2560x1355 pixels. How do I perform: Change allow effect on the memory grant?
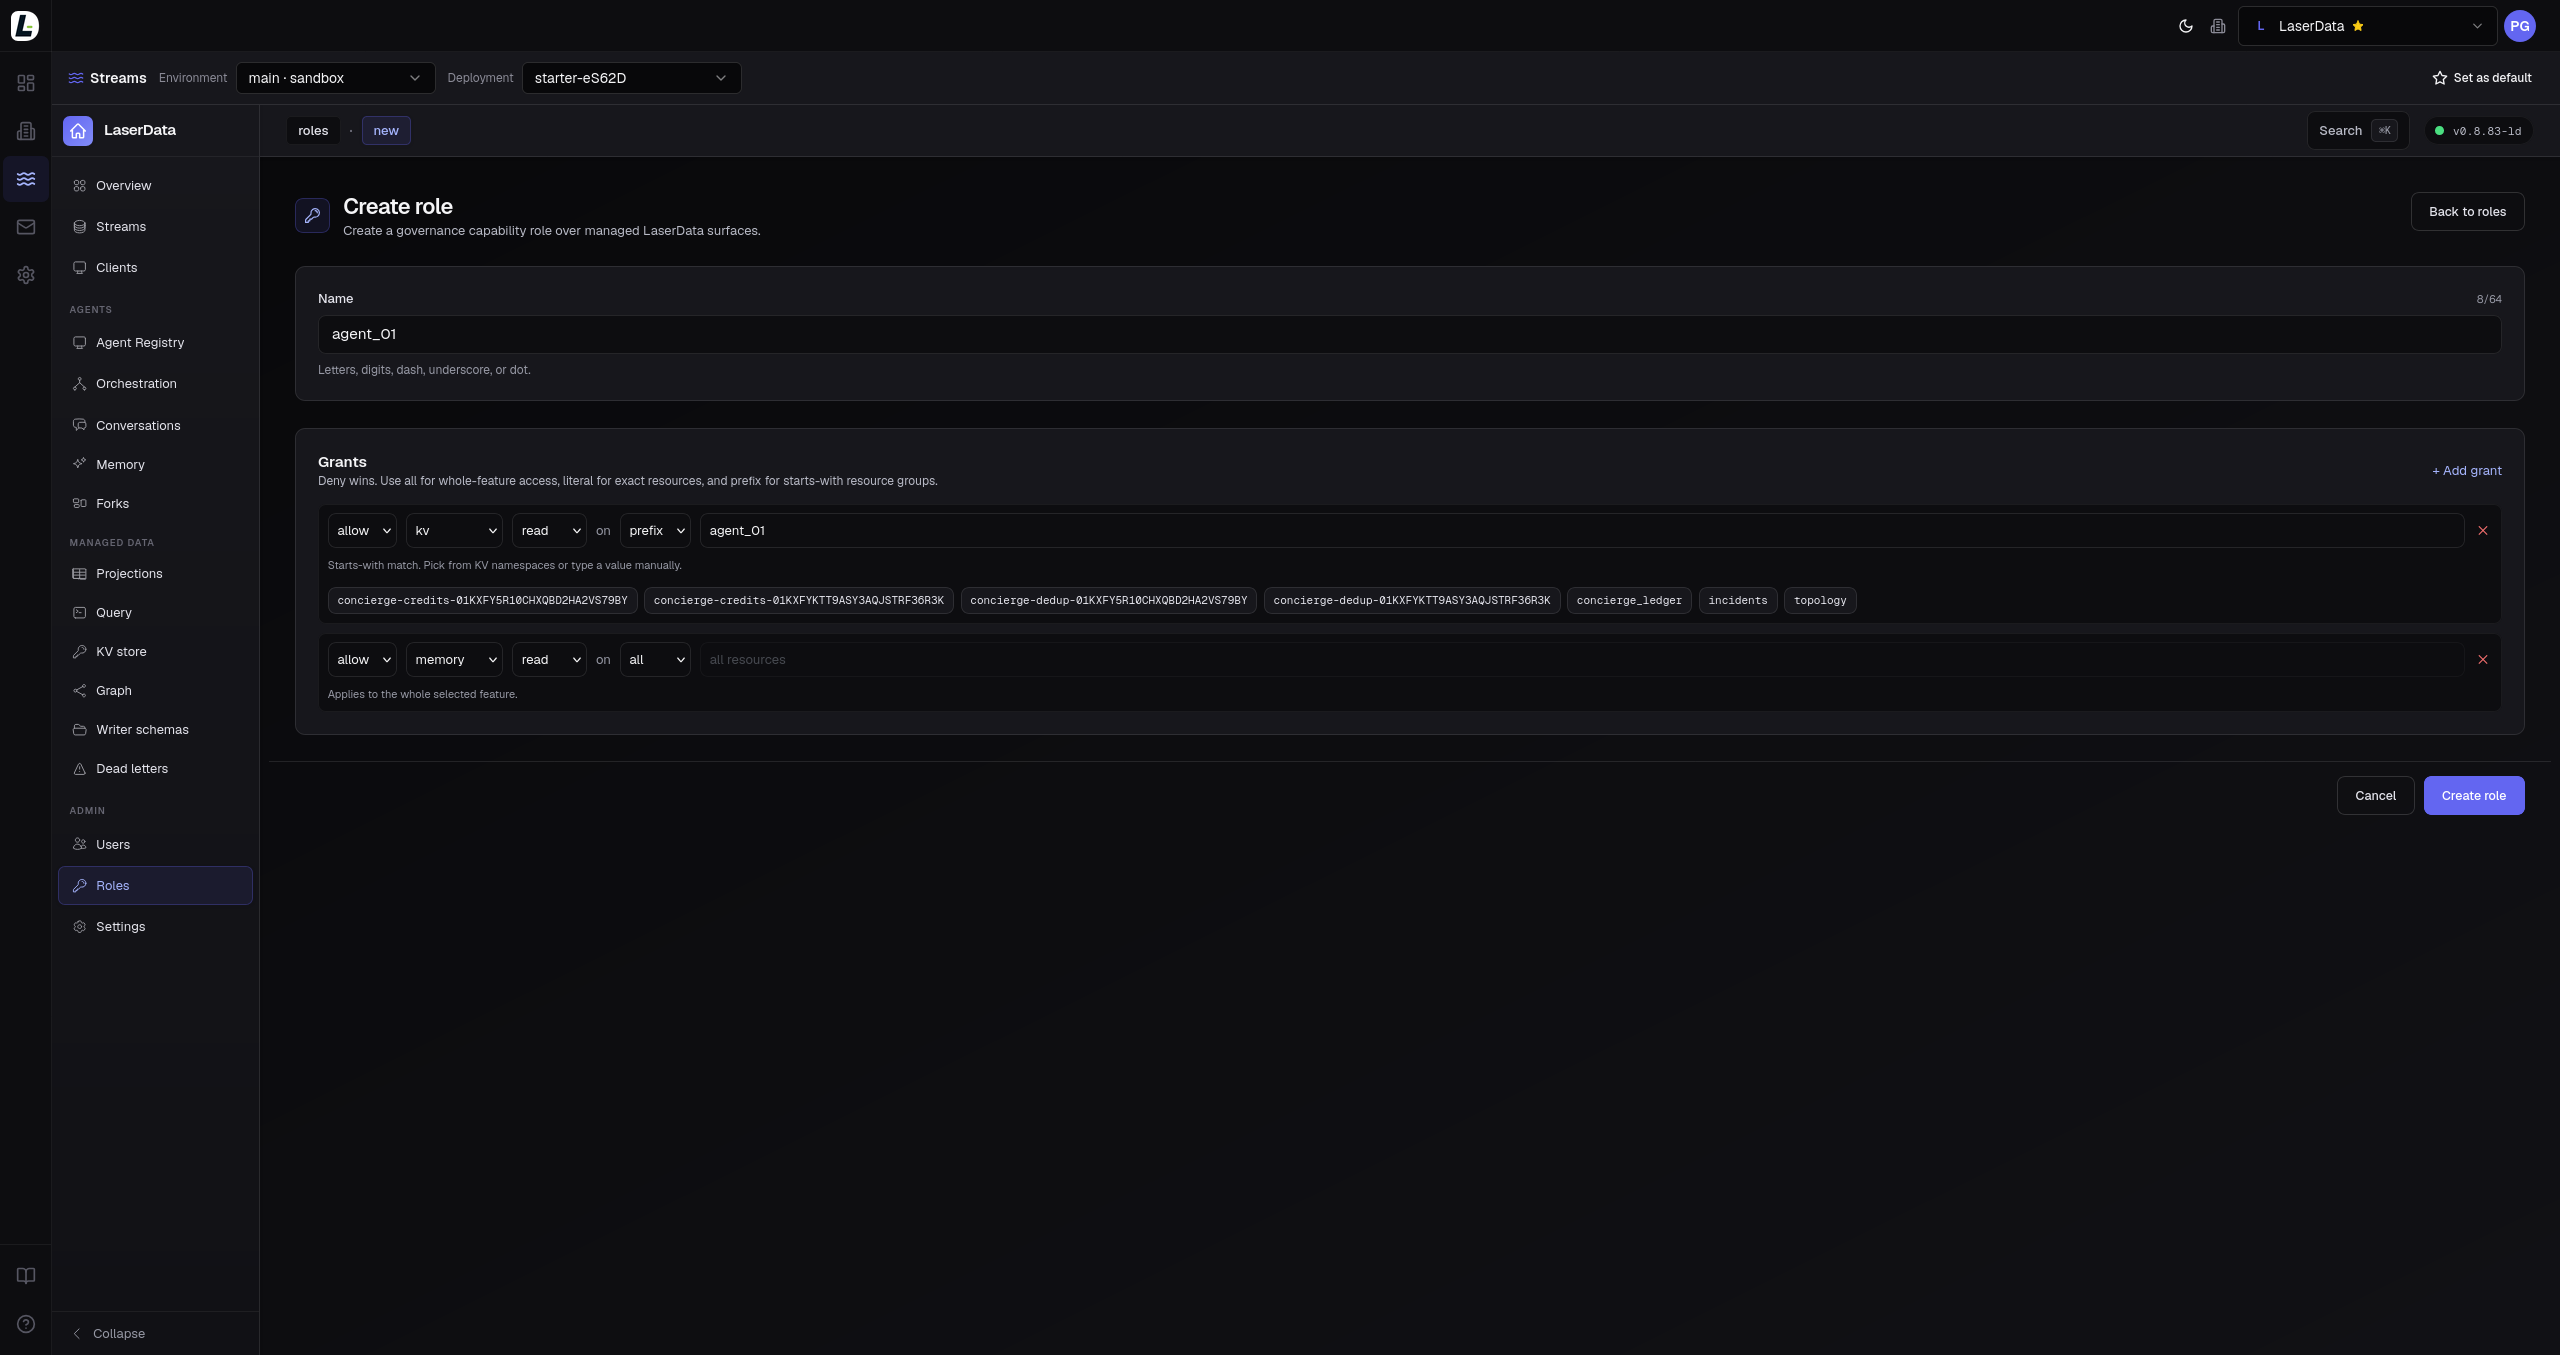click(x=362, y=660)
